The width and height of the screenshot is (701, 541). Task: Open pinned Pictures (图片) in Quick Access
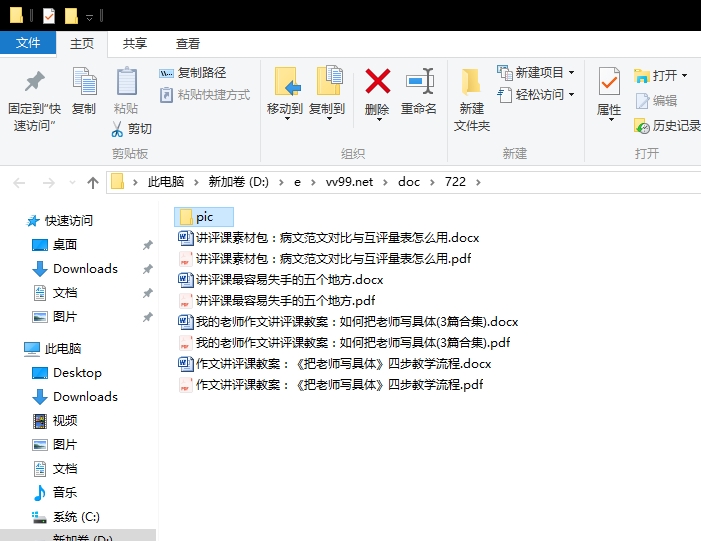click(55, 317)
